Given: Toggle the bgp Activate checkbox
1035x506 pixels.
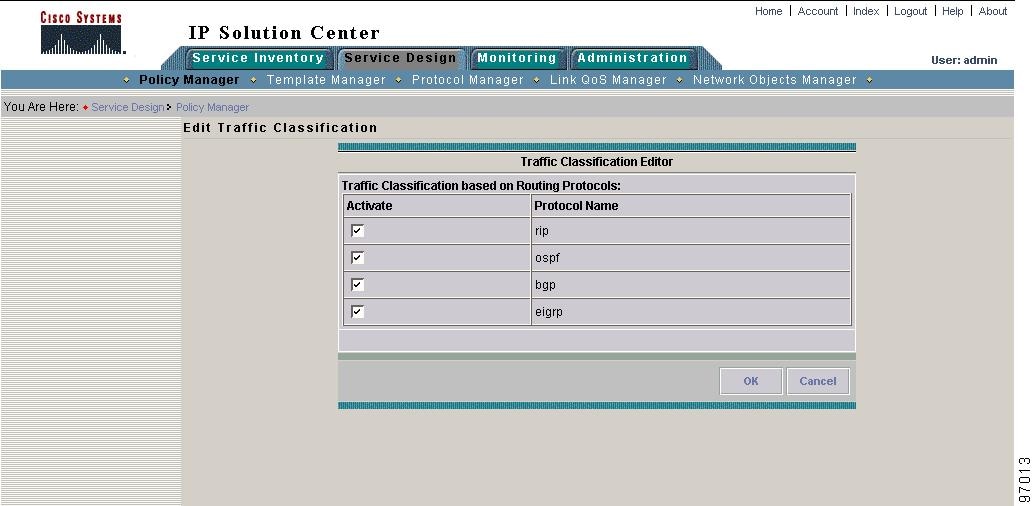Looking at the screenshot, I should pos(357,284).
